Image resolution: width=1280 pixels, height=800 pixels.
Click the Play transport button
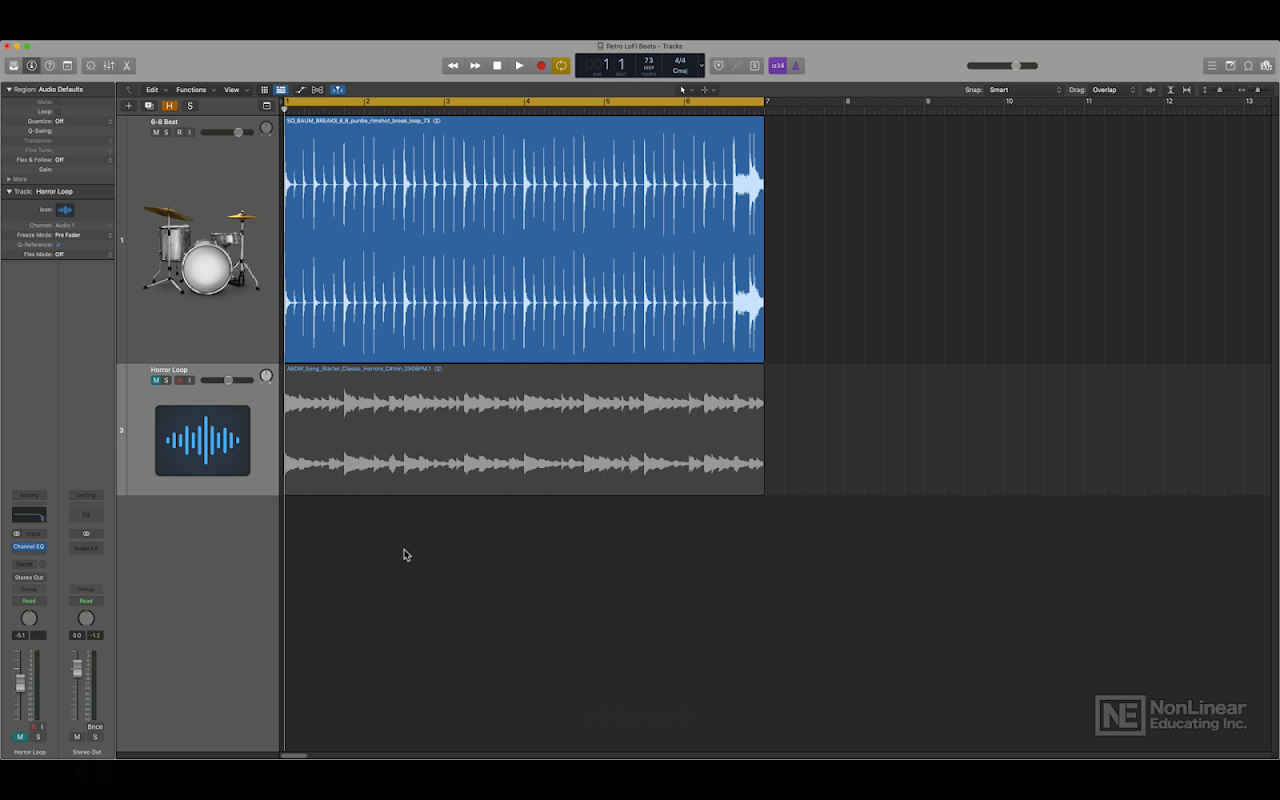(519, 66)
